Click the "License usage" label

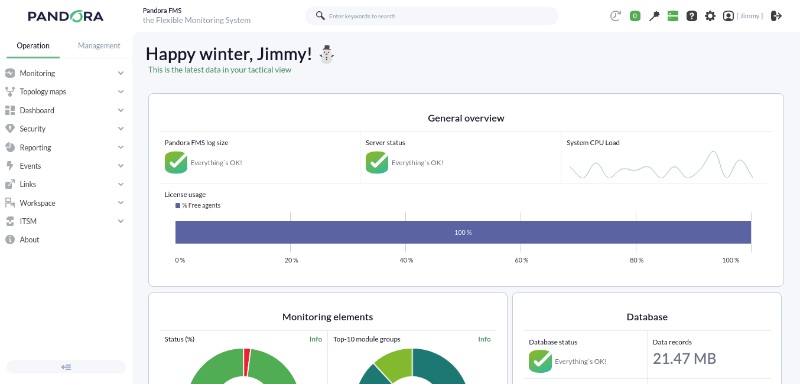tap(185, 194)
